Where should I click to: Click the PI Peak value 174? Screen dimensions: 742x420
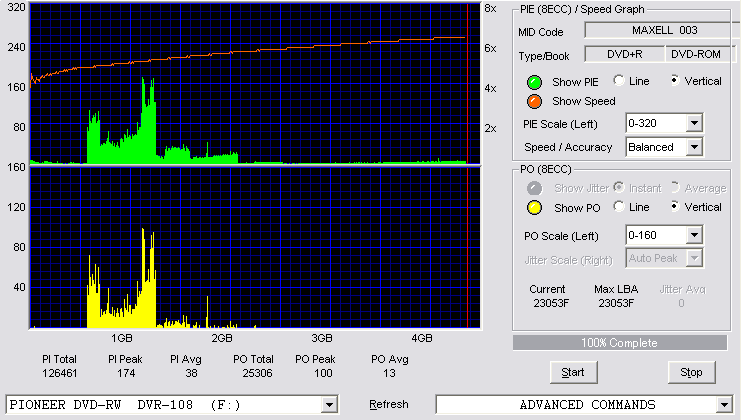click(x=126, y=373)
